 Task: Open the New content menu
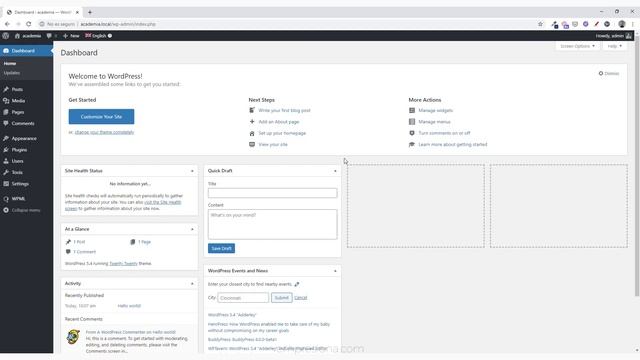(71, 36)
